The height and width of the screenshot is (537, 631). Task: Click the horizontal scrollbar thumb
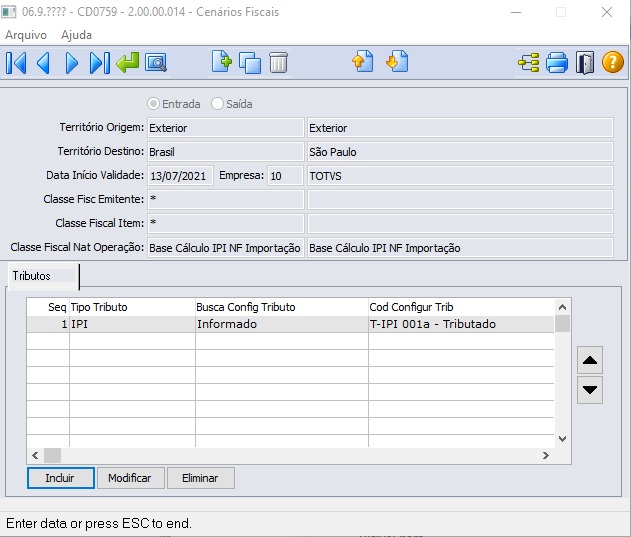(52, 456)
